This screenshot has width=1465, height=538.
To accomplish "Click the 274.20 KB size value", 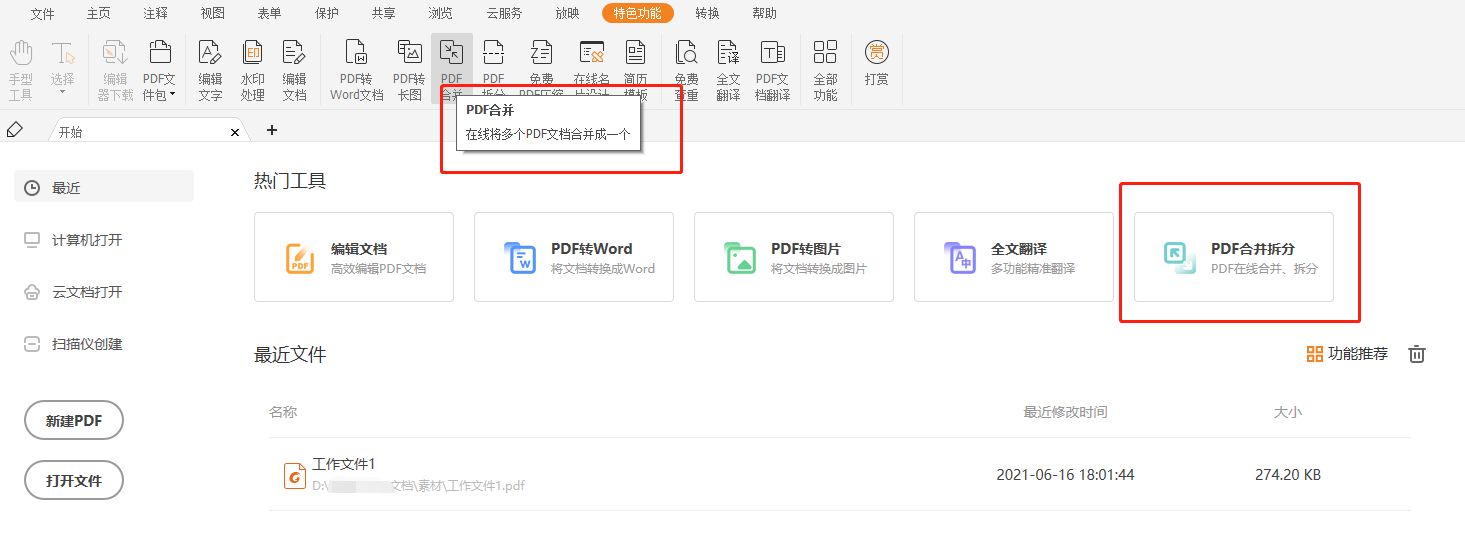I will (x=1288, y=475).
